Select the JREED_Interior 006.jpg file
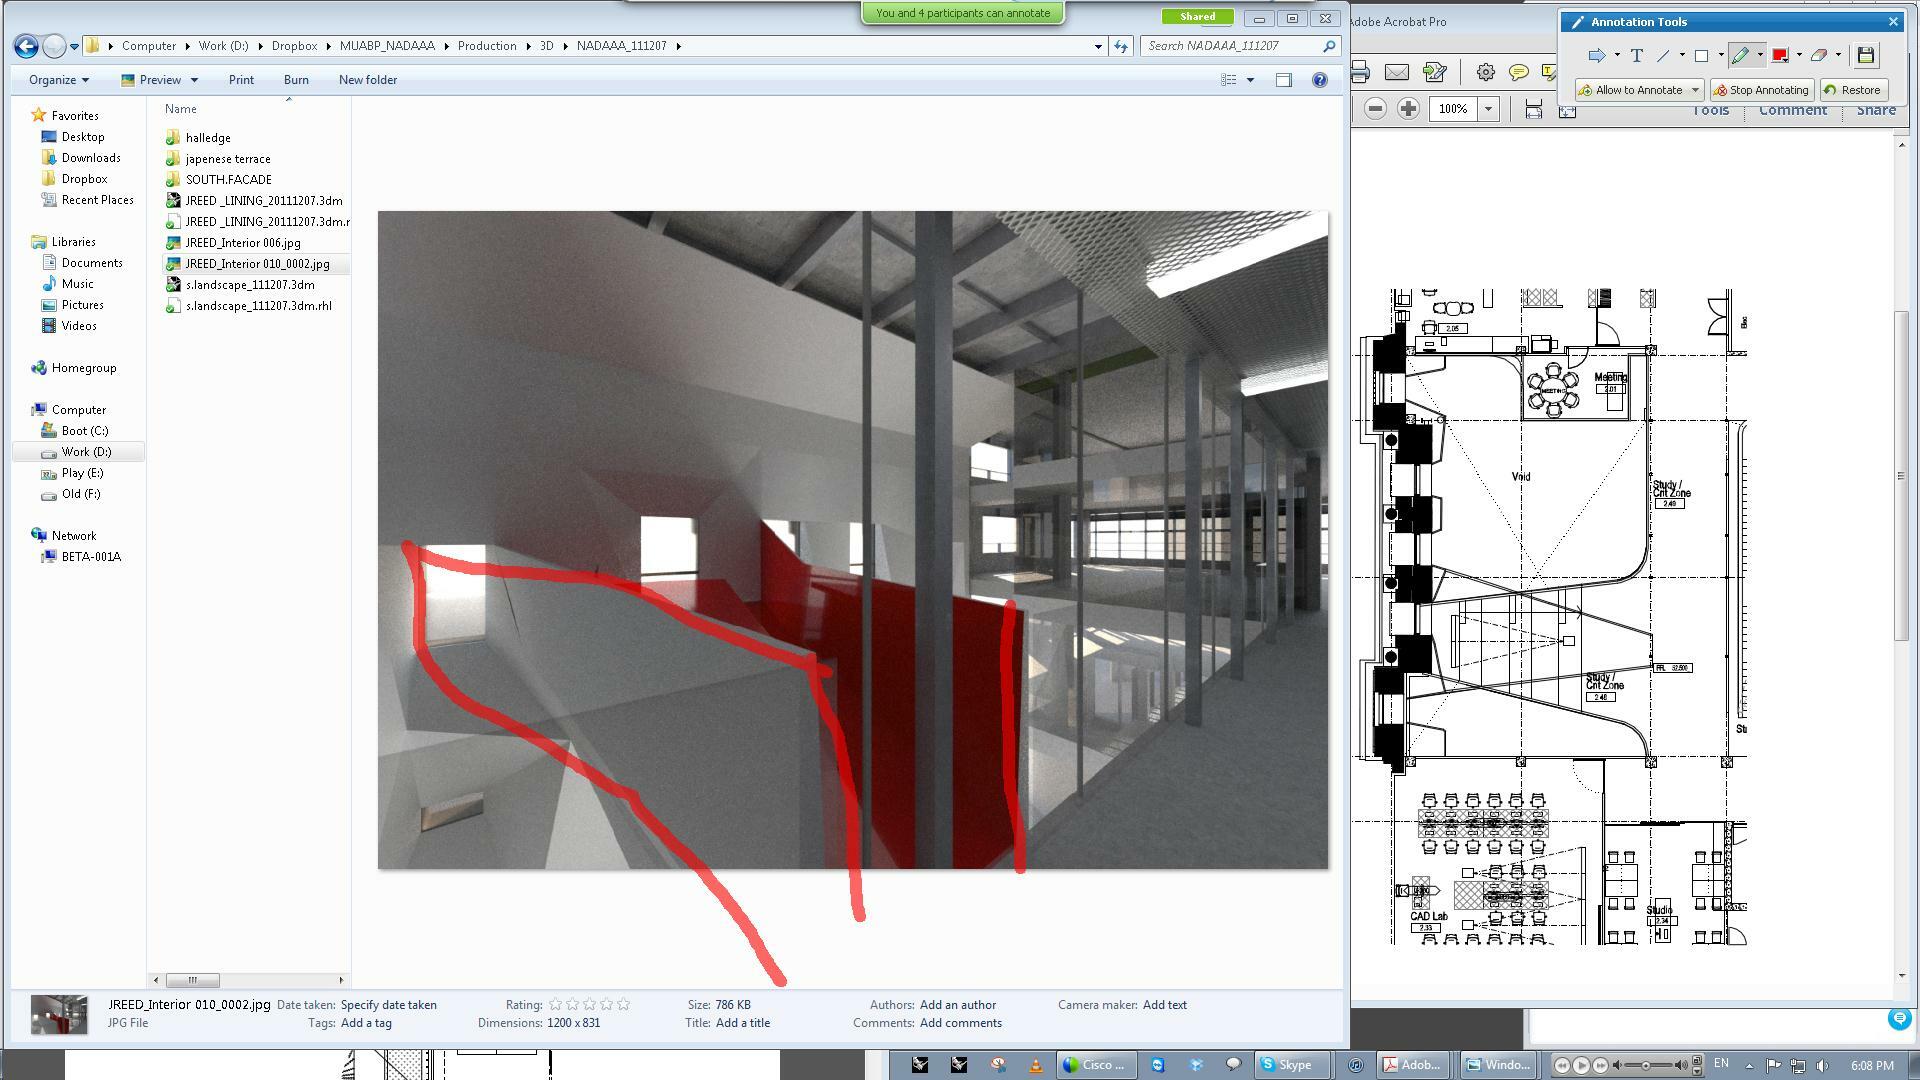1920x1080 pixels. [x=243, y=243]
